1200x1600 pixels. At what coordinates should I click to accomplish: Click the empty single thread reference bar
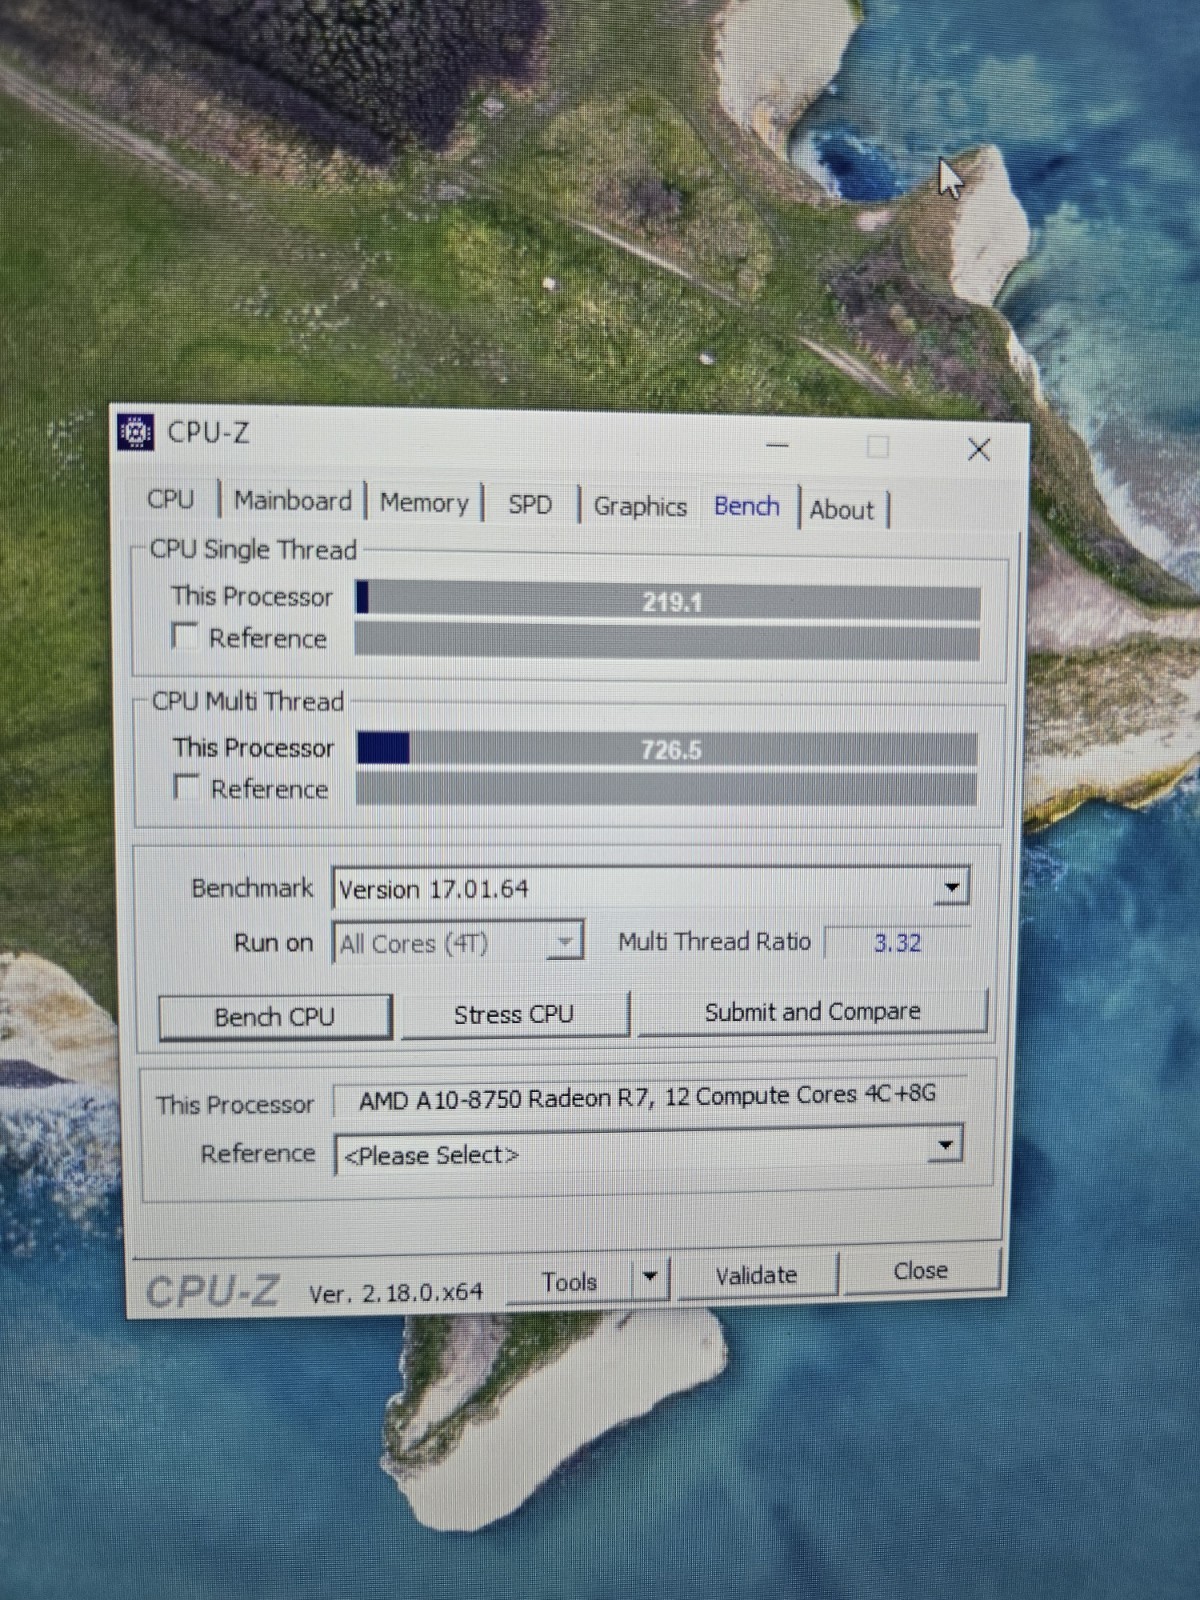coord(667,641)
